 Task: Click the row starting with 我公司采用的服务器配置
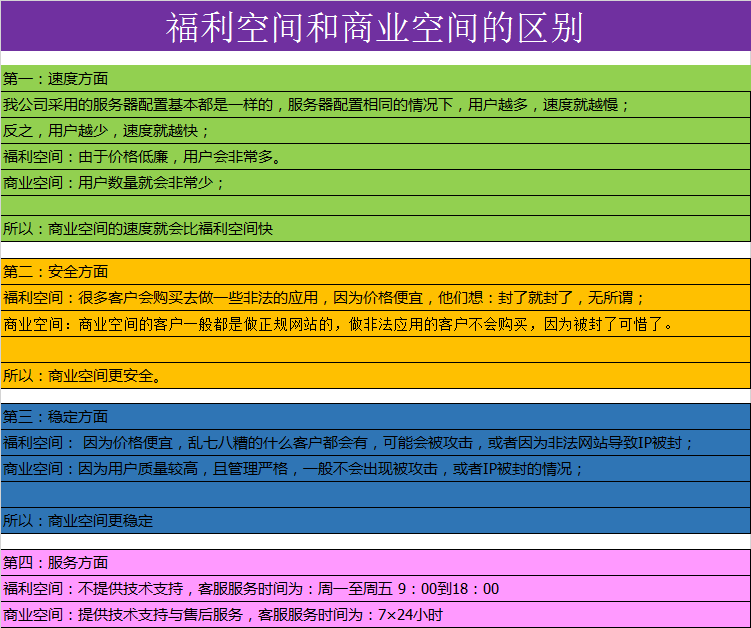316,105
